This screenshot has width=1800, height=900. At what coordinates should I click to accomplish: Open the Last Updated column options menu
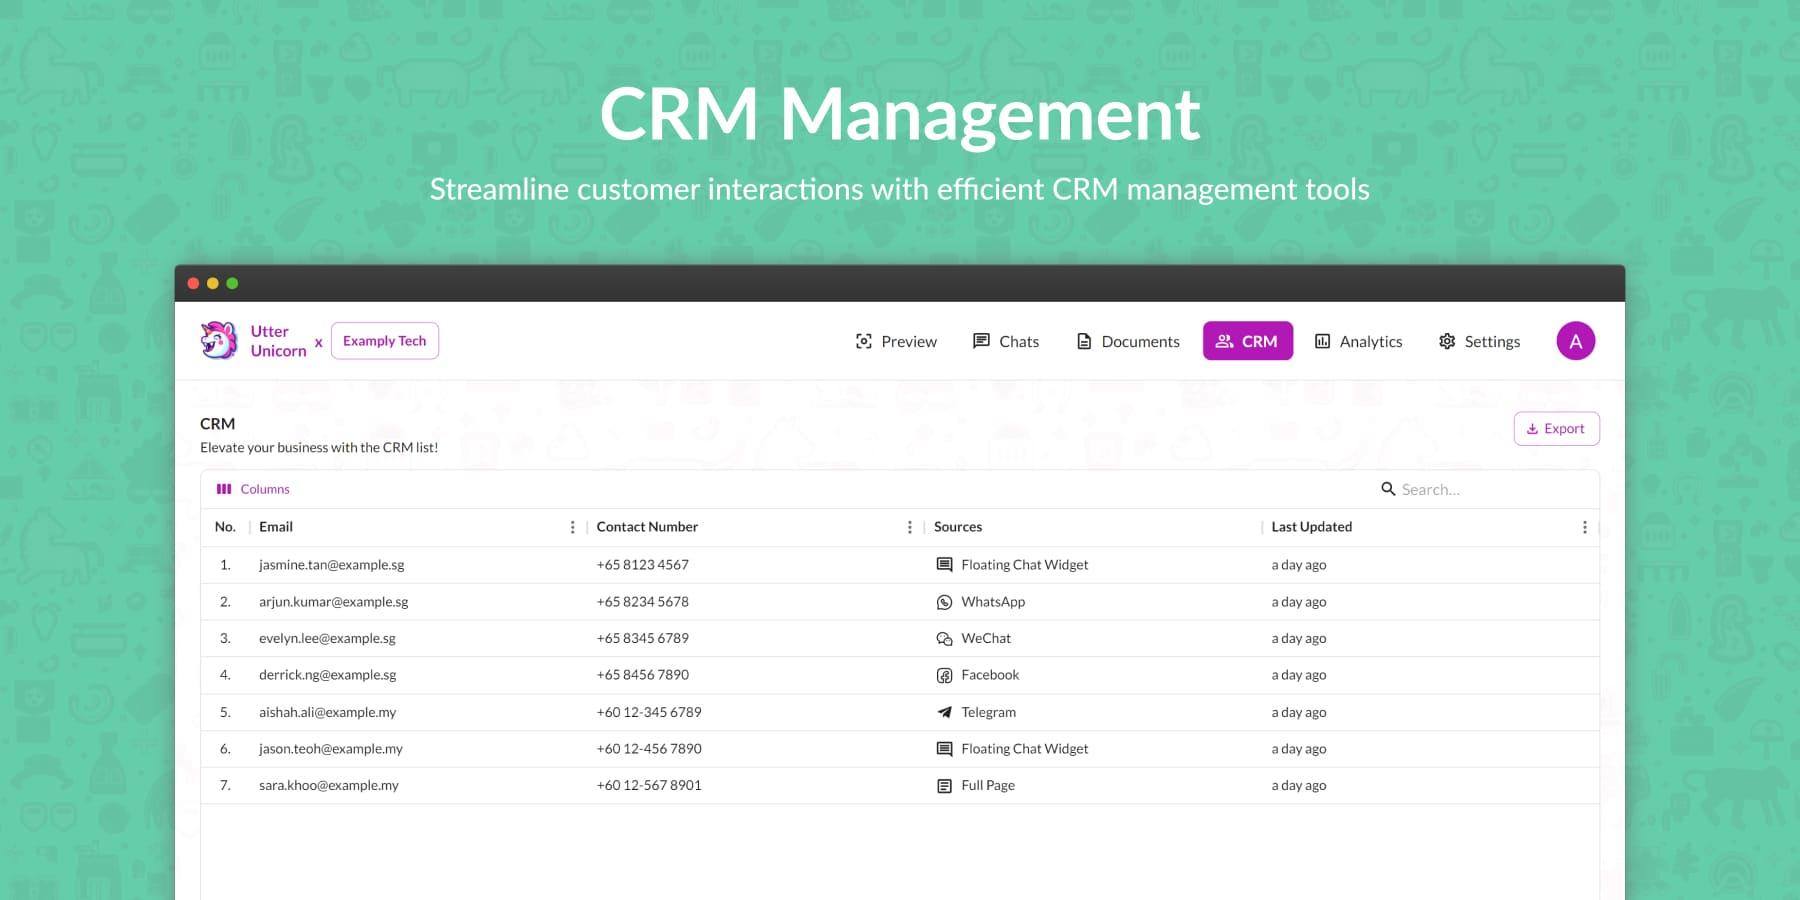coord(1584,527)
